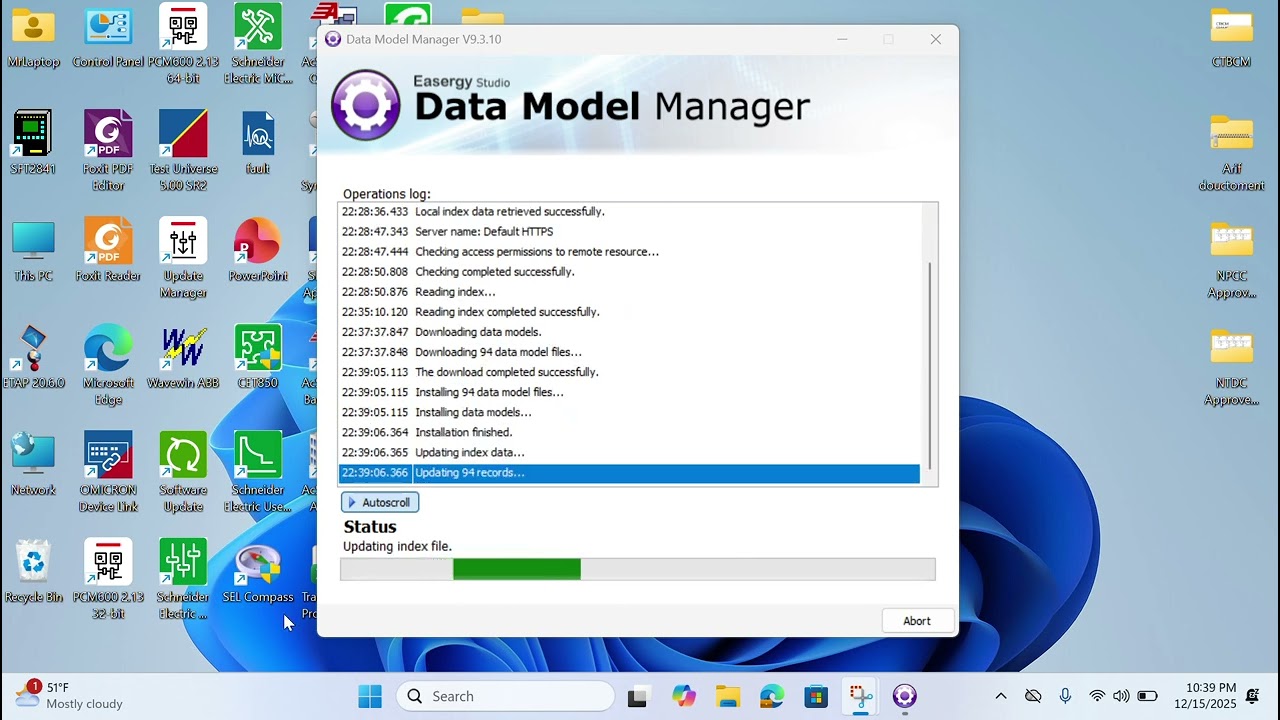
Task: Open ETAP 20.6.0 shortcut
Action: coord(33,359)
